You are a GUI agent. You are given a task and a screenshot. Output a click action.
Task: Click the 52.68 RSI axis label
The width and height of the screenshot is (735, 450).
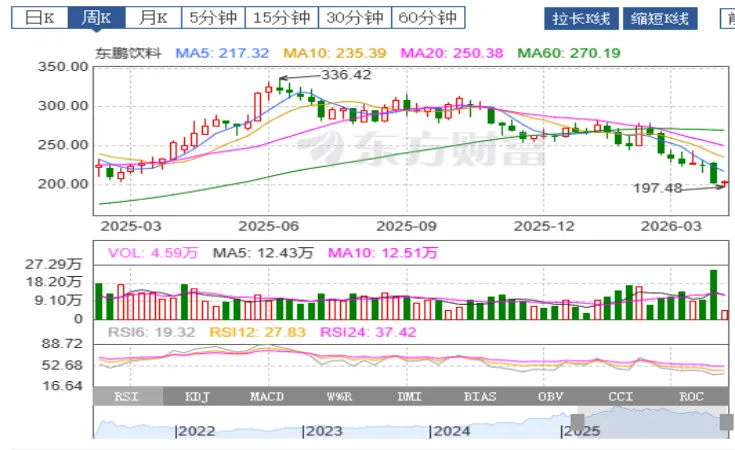(62, 365)
